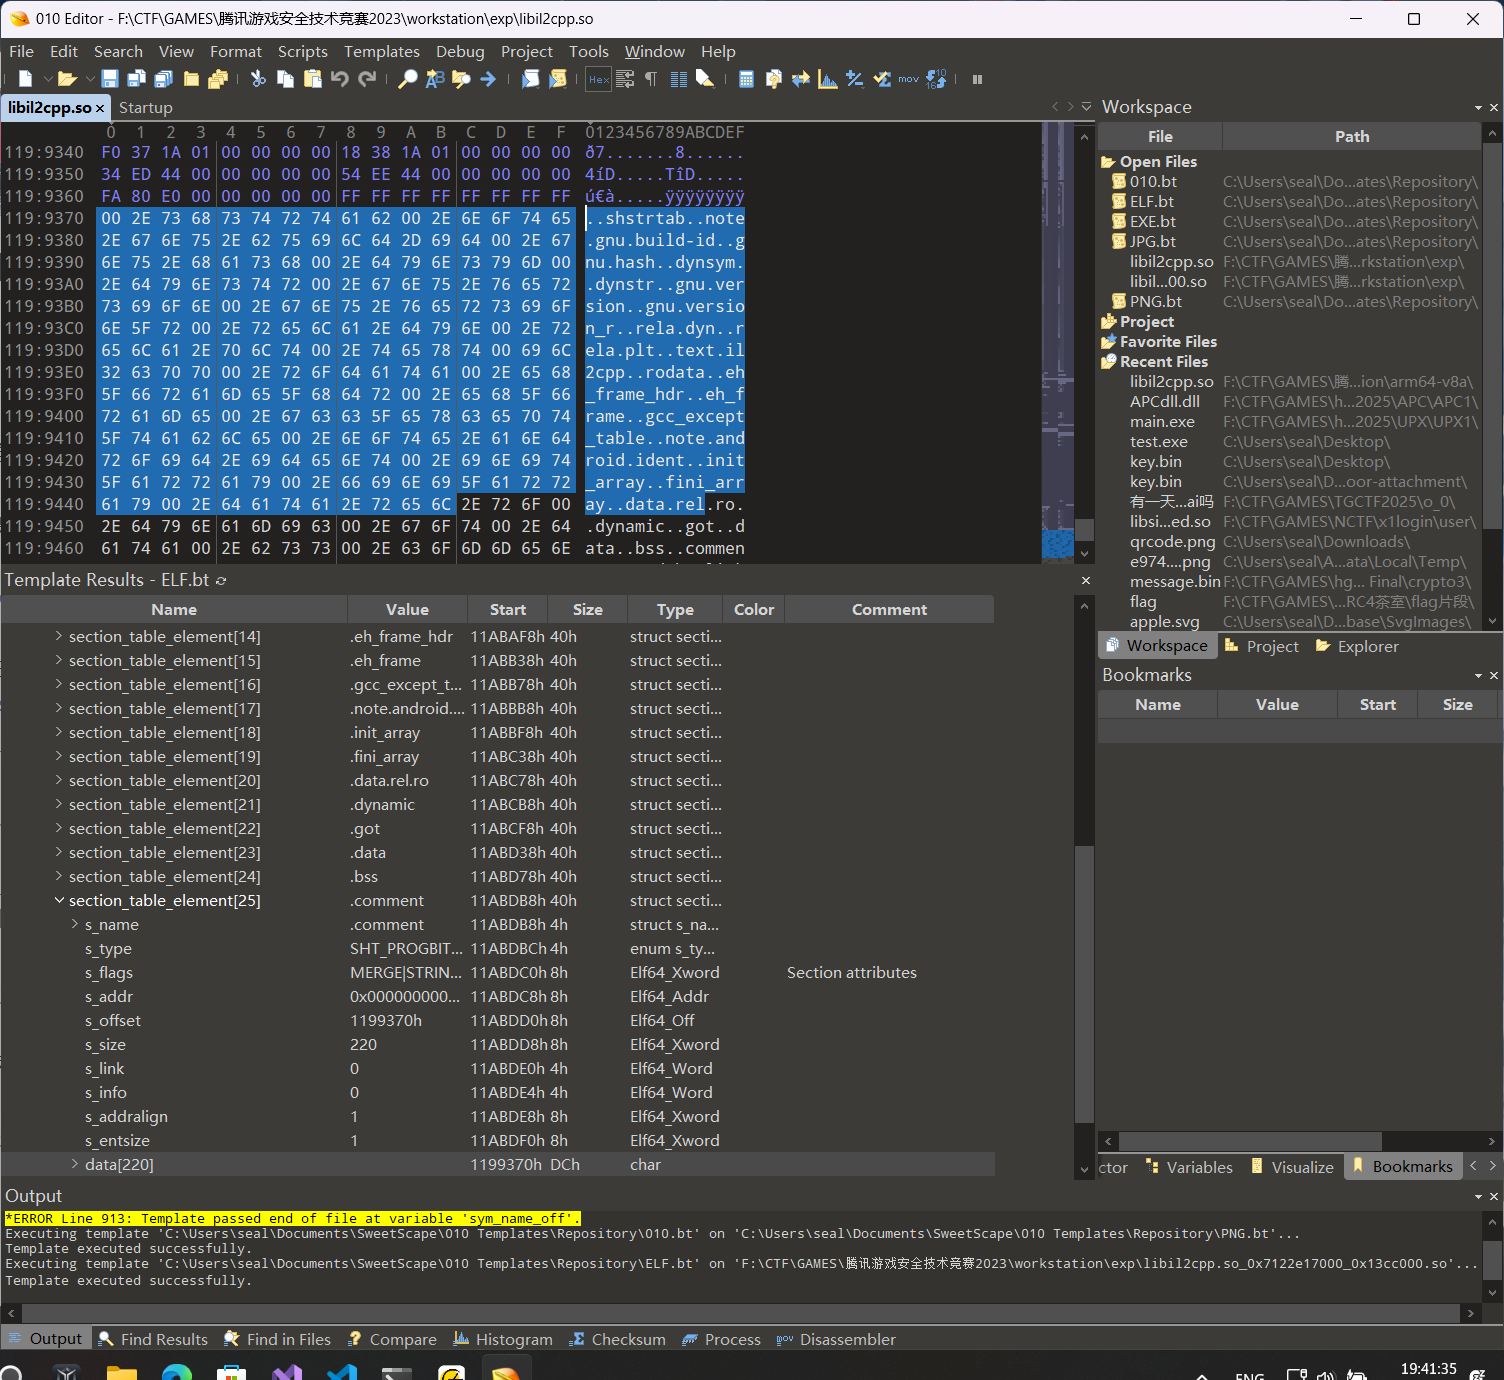Screen dimensions: 1504x1380
Task: Switch to the Visualize tab
Action: (x=1292, y=1168)
